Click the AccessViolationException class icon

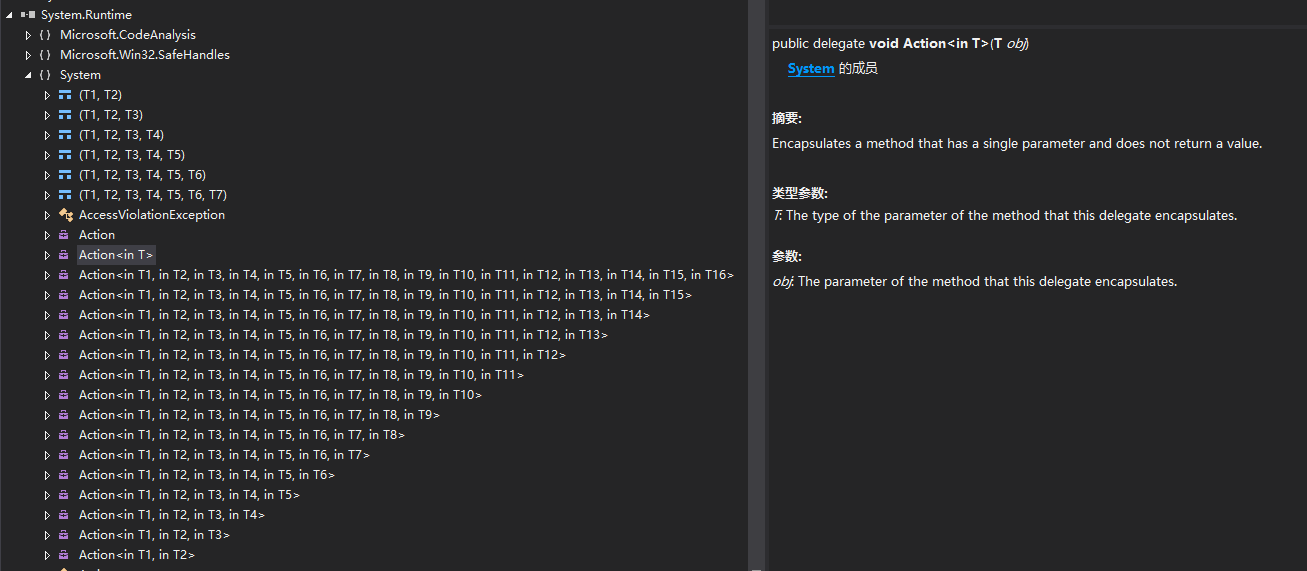pos(65,215)
